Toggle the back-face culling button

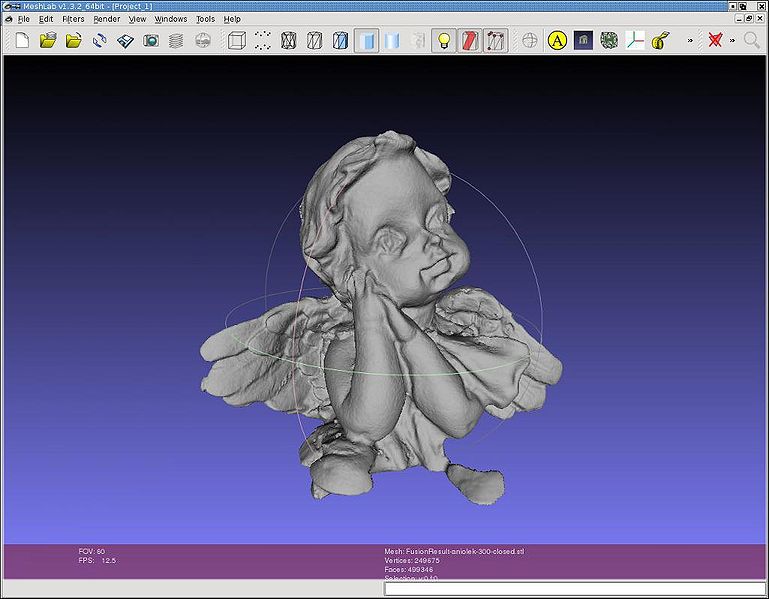pos(495,41)
